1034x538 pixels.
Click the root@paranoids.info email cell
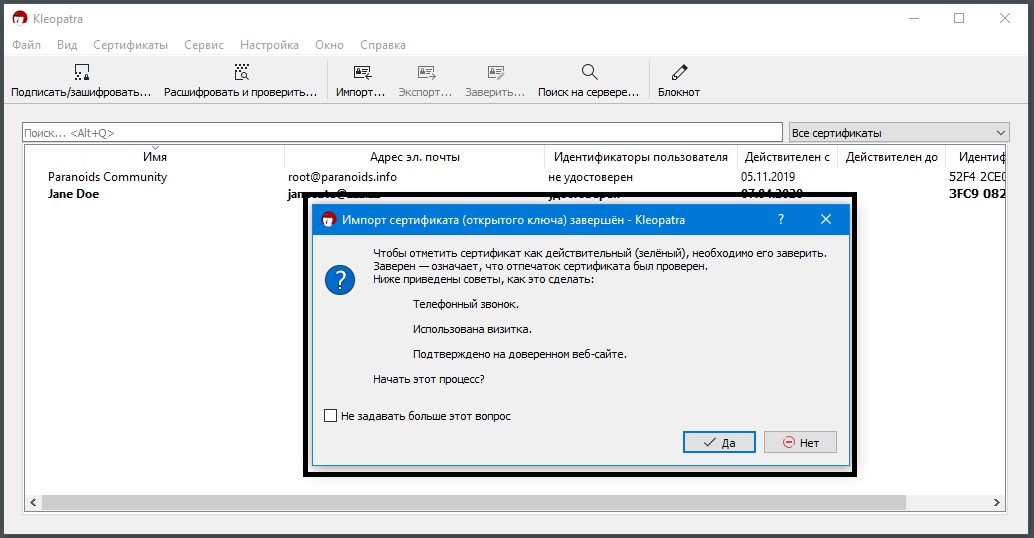(342, 177)
